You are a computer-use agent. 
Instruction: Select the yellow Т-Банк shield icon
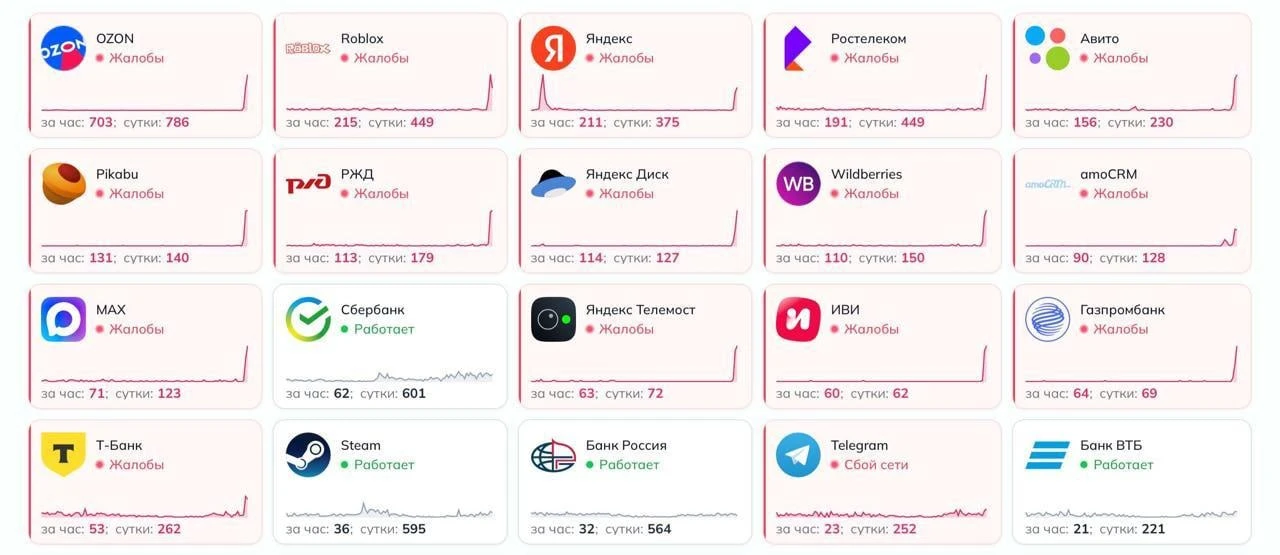coord(63,455)
